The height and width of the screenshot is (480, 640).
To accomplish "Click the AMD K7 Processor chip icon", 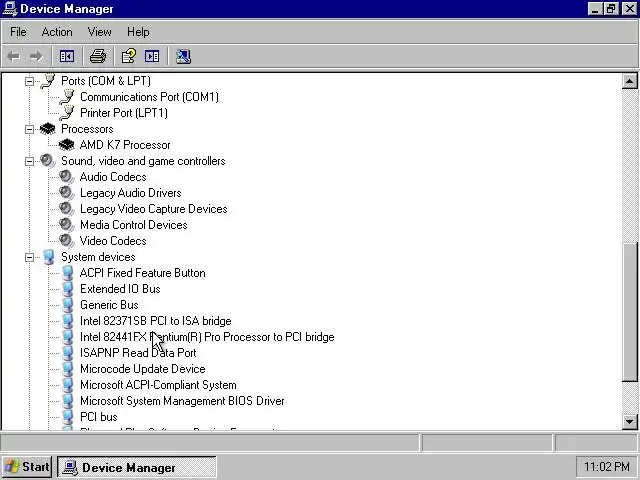I will pos(67,145).
